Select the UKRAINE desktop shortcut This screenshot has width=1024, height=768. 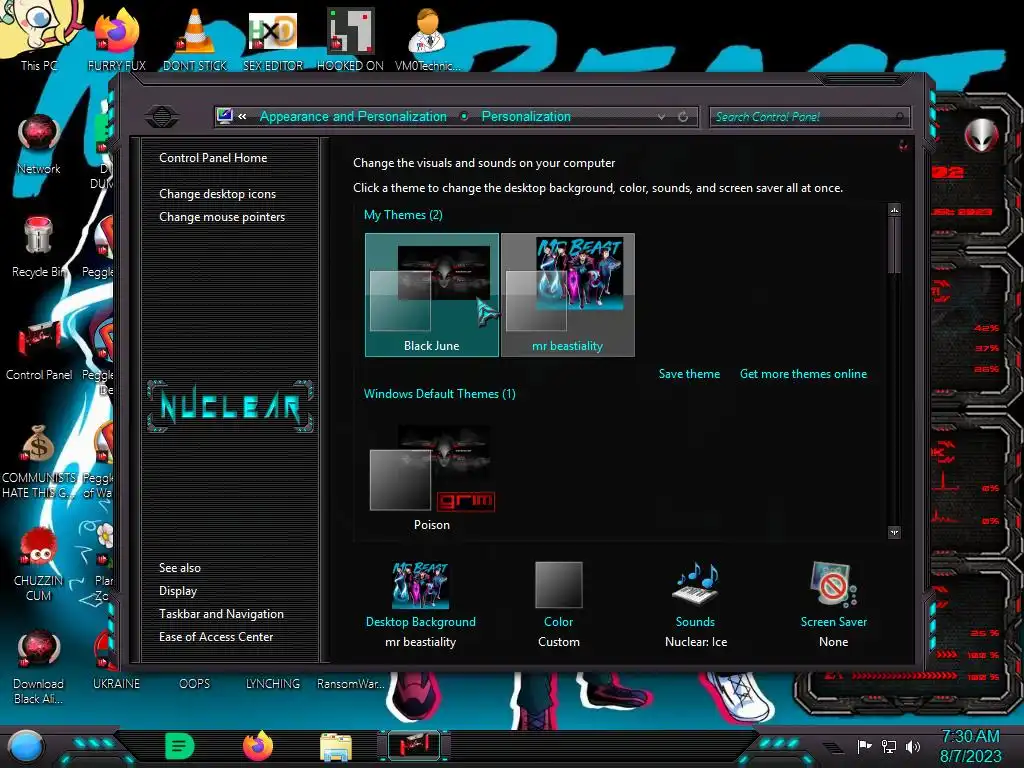pos(116,683)
